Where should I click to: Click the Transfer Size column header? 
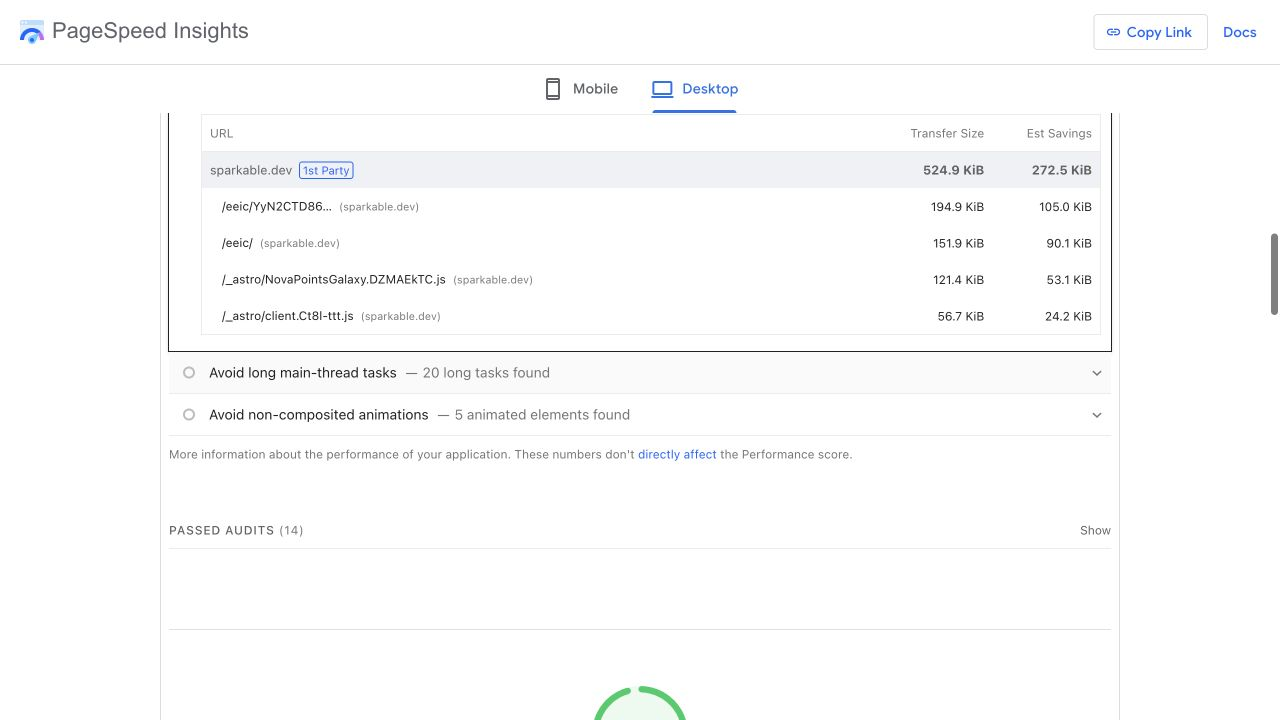[x=947, y=133]
